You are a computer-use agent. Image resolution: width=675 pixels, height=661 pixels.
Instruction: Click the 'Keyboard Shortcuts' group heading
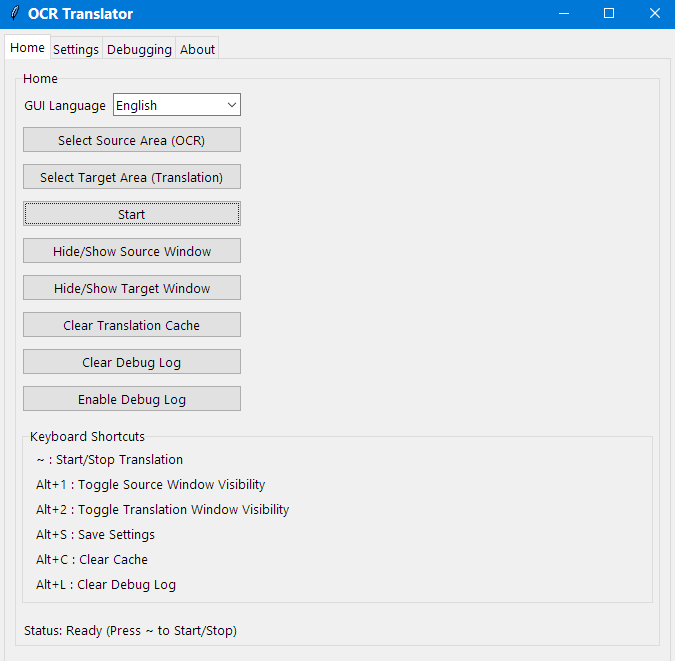(87, 436)
